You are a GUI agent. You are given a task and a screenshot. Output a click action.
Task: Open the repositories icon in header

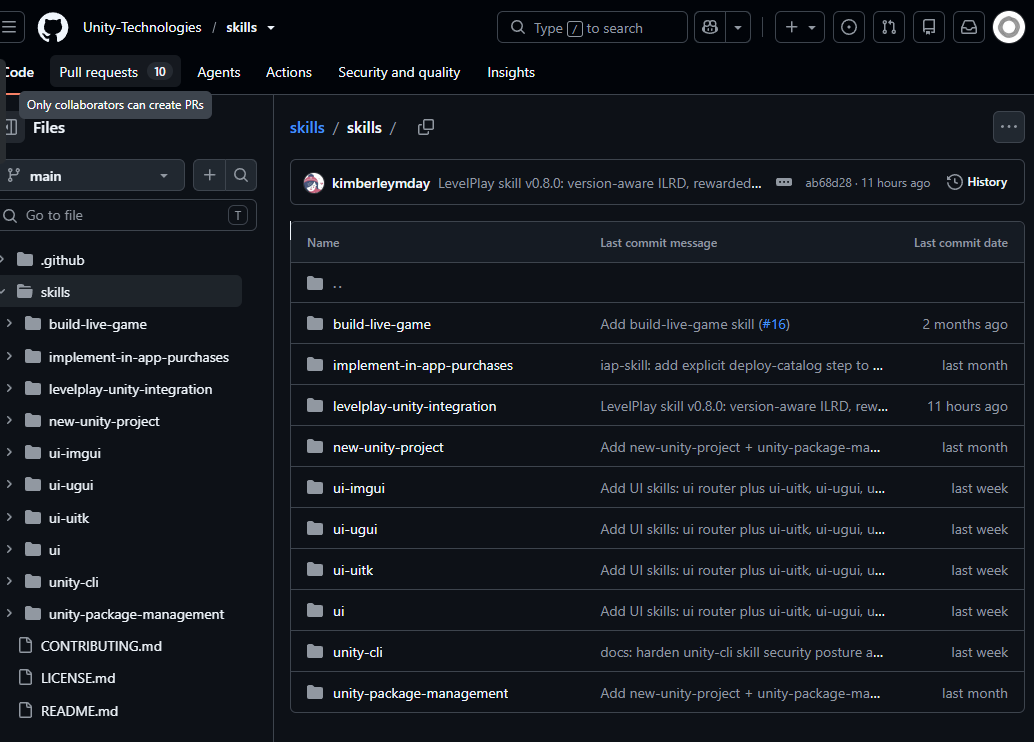point(928,28)
